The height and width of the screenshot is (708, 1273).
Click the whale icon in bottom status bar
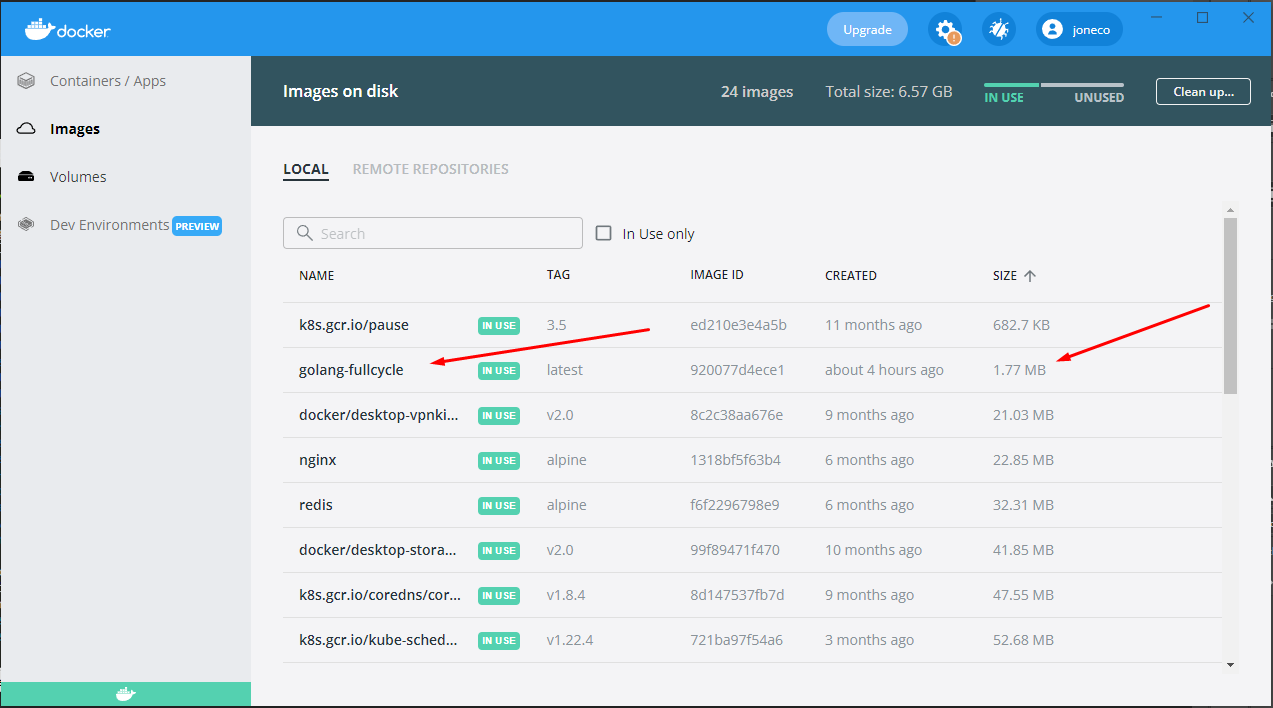coord(125,694)
